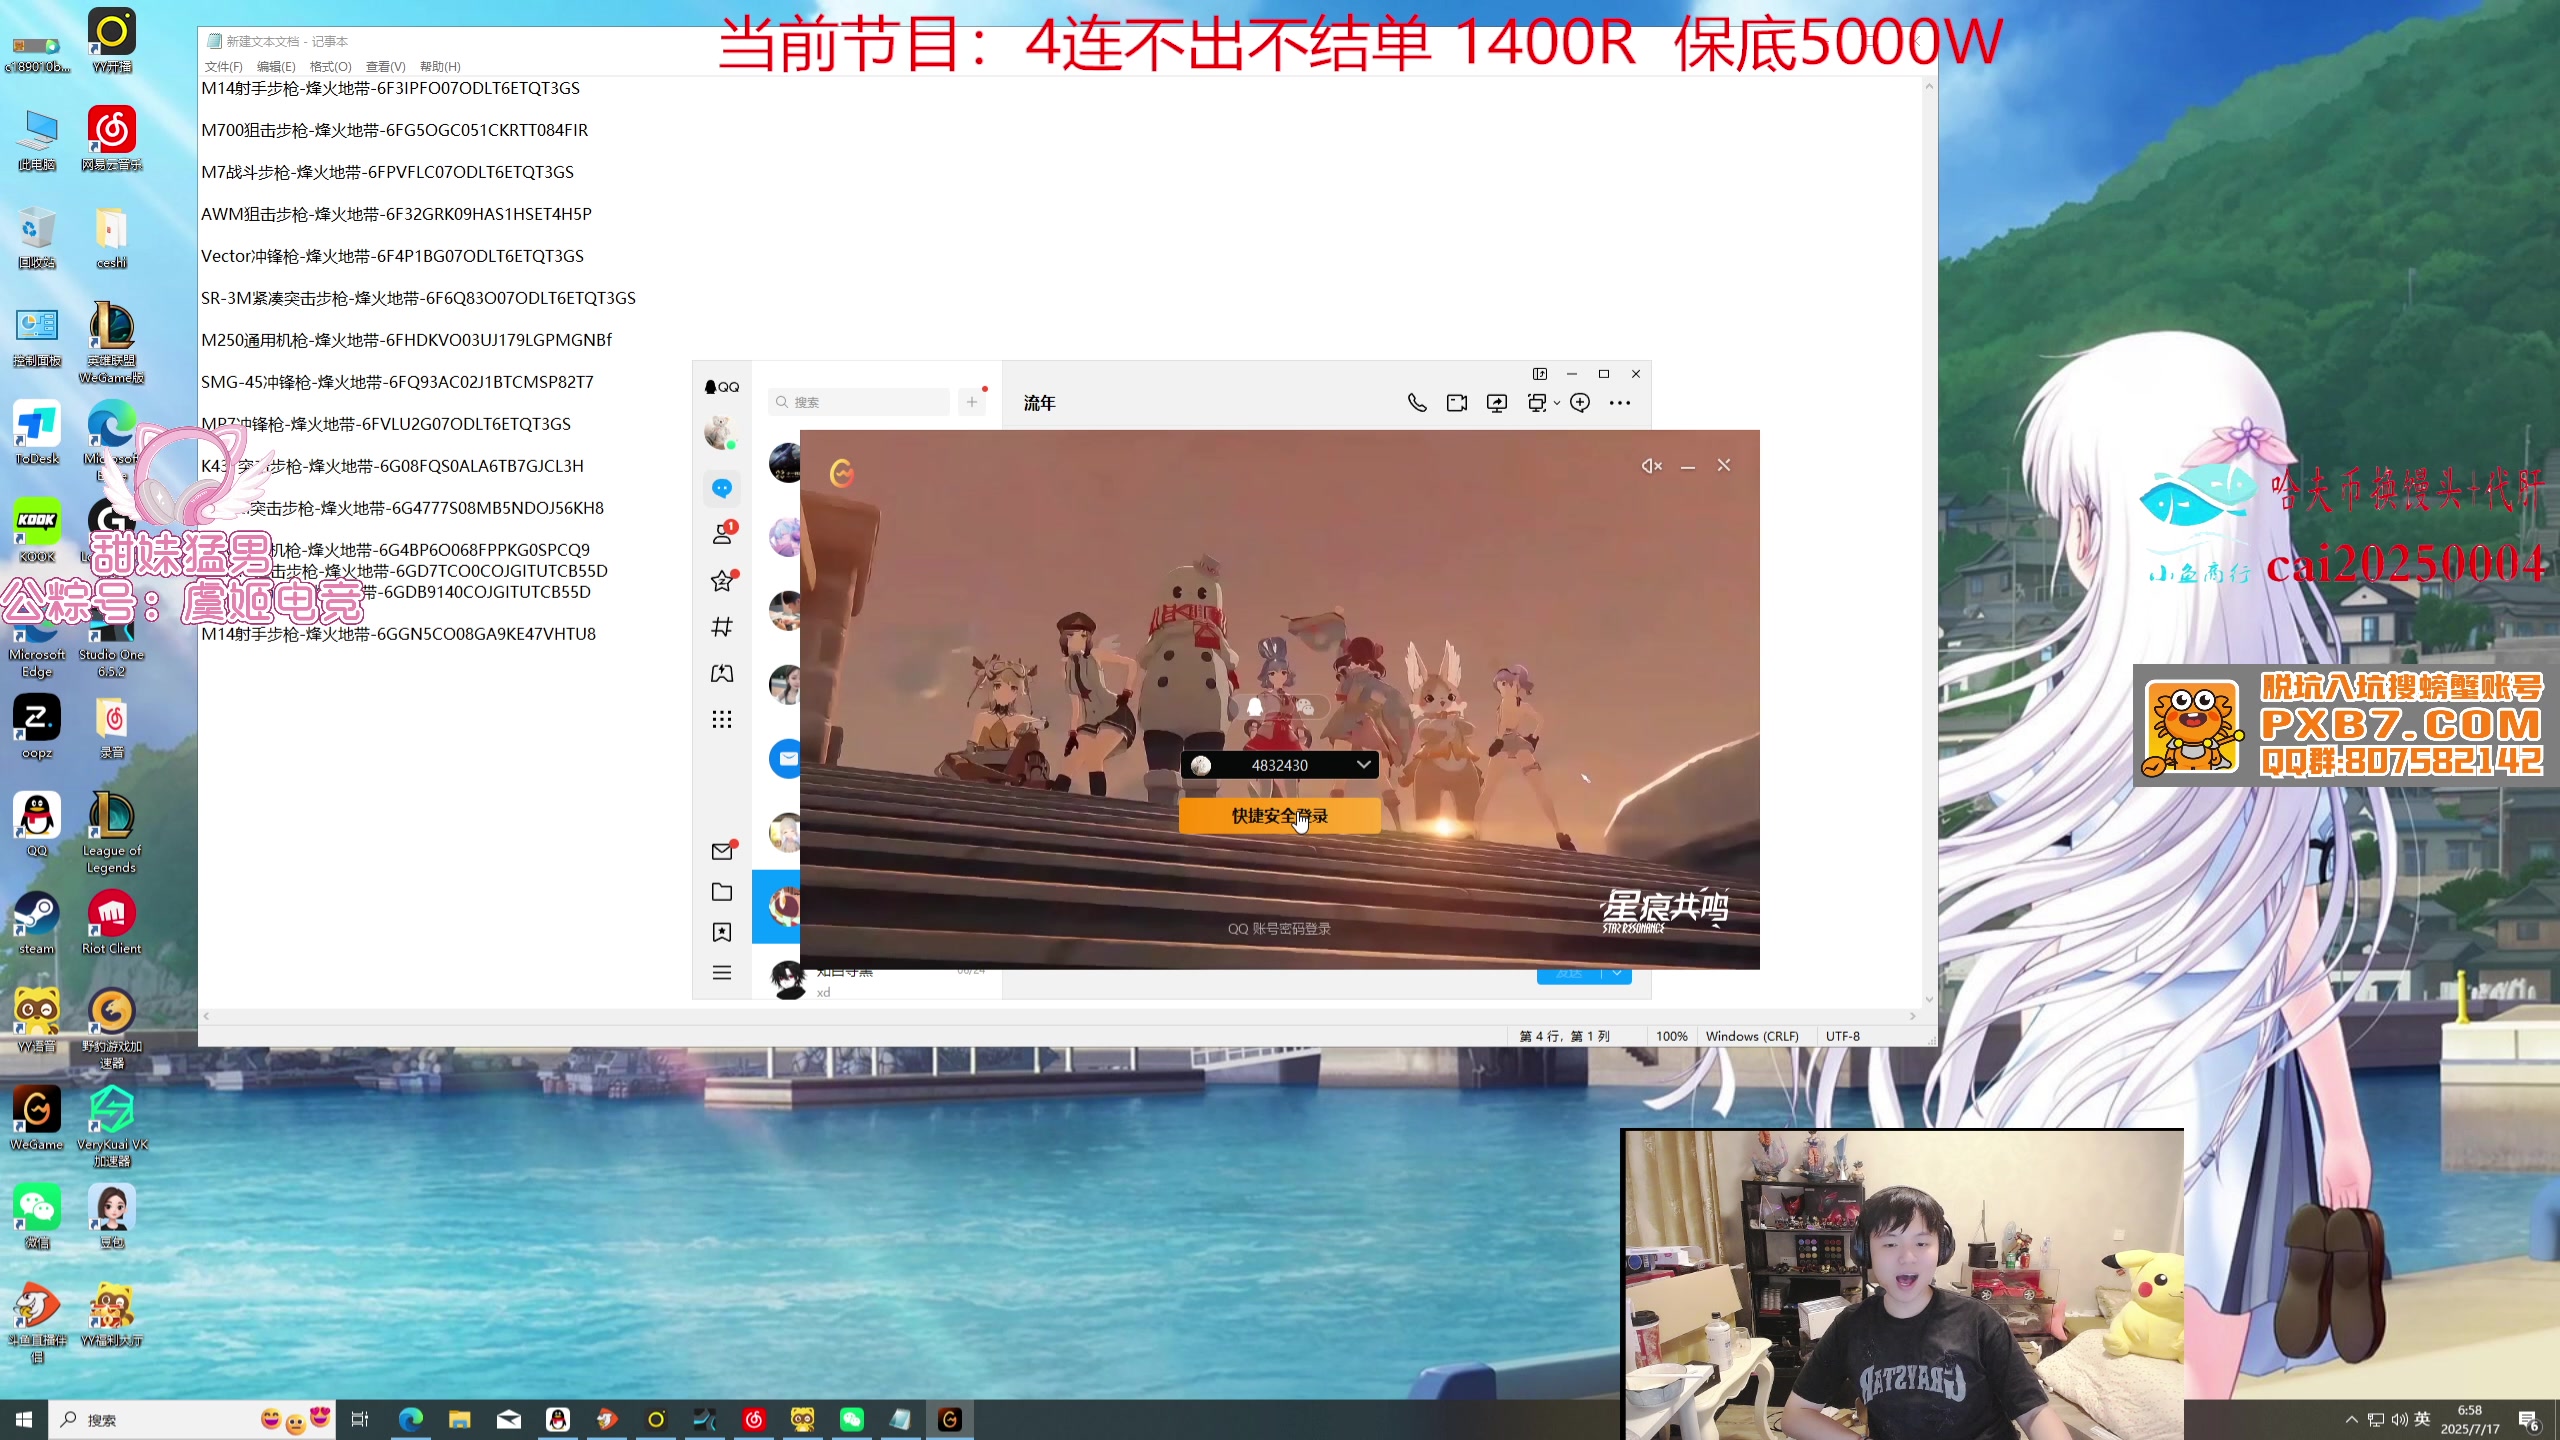The image size is (2560, 1440).
Task: Open Notepad 文件(F) menu
Action: 224,66
